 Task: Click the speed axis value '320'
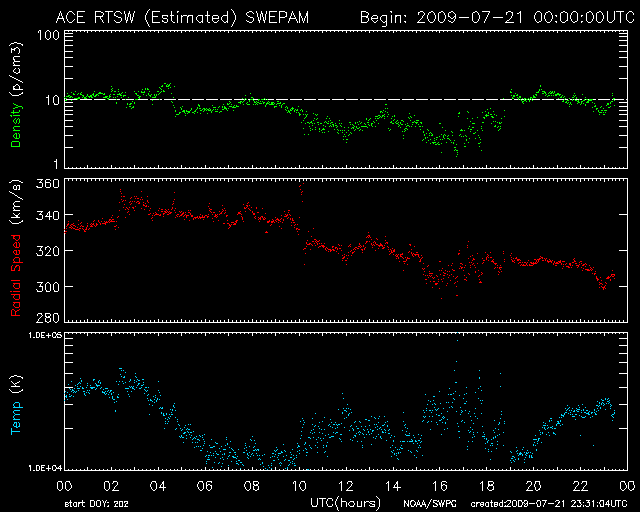[48, 251]
